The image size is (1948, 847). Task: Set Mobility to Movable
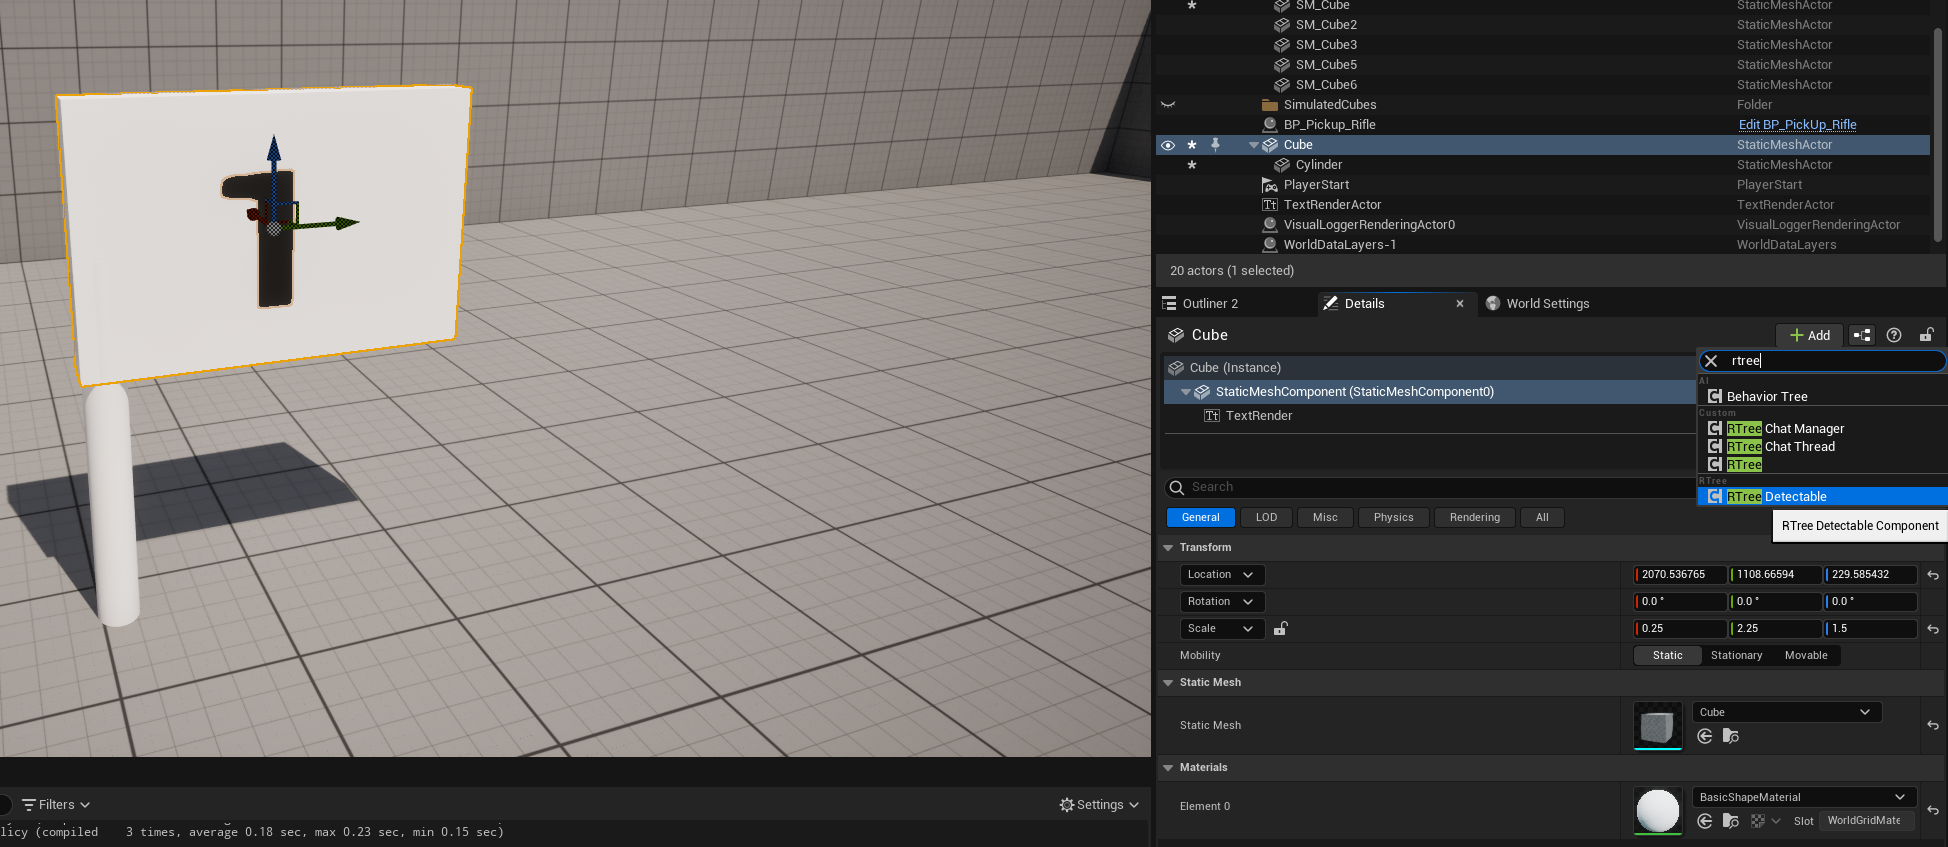pos(1806,656)
